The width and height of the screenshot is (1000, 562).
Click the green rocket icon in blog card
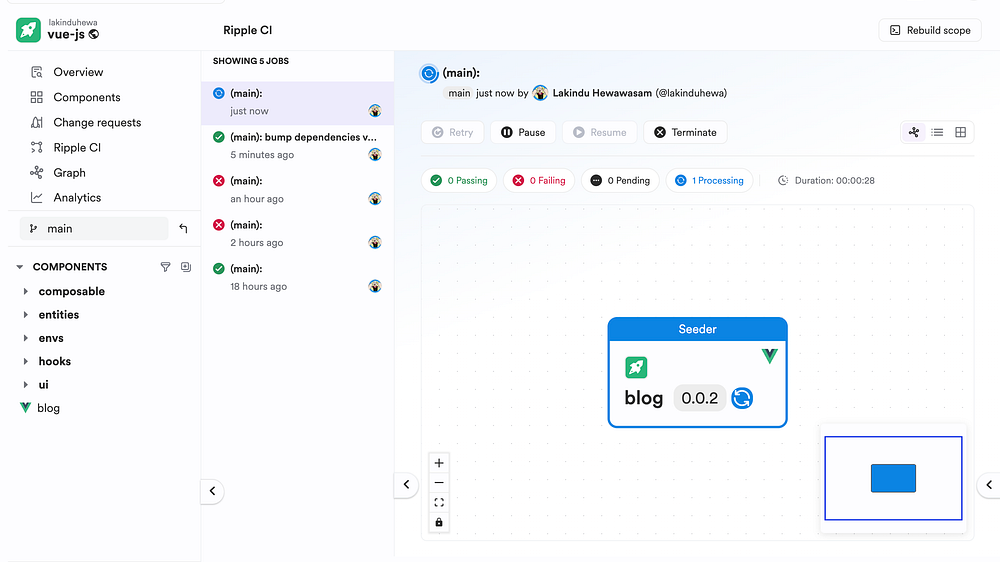636,367
